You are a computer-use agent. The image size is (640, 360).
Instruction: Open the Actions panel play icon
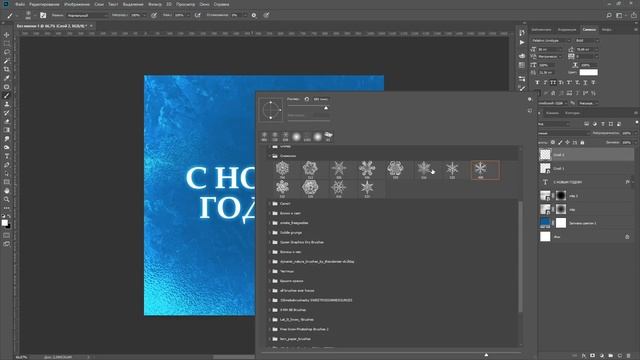[522, 42]
